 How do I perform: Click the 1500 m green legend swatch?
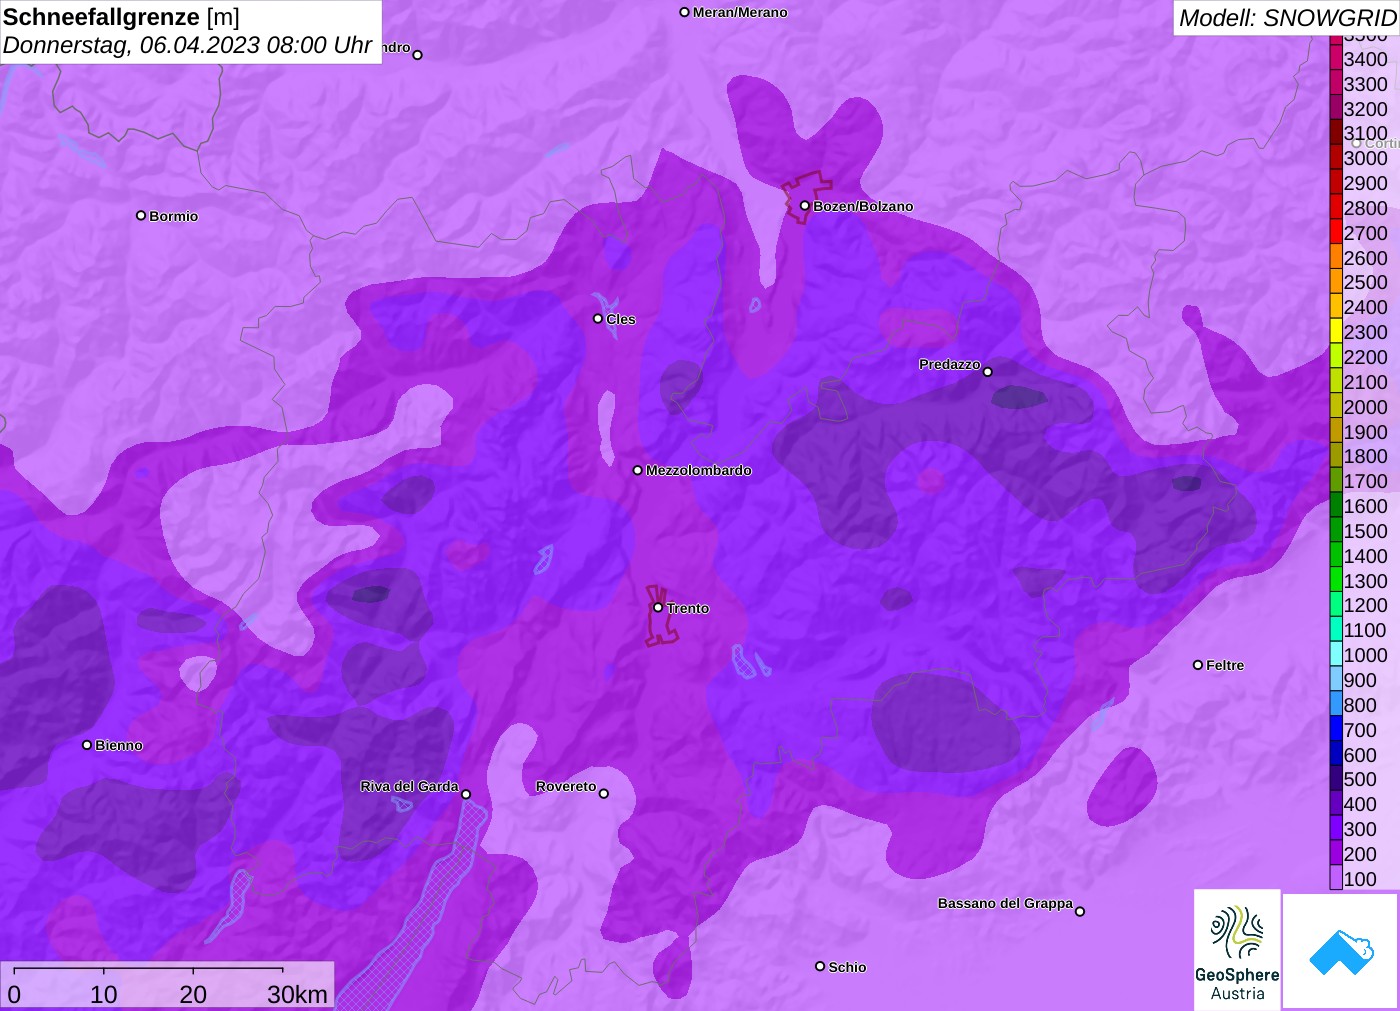click(x=1336, y=531)
